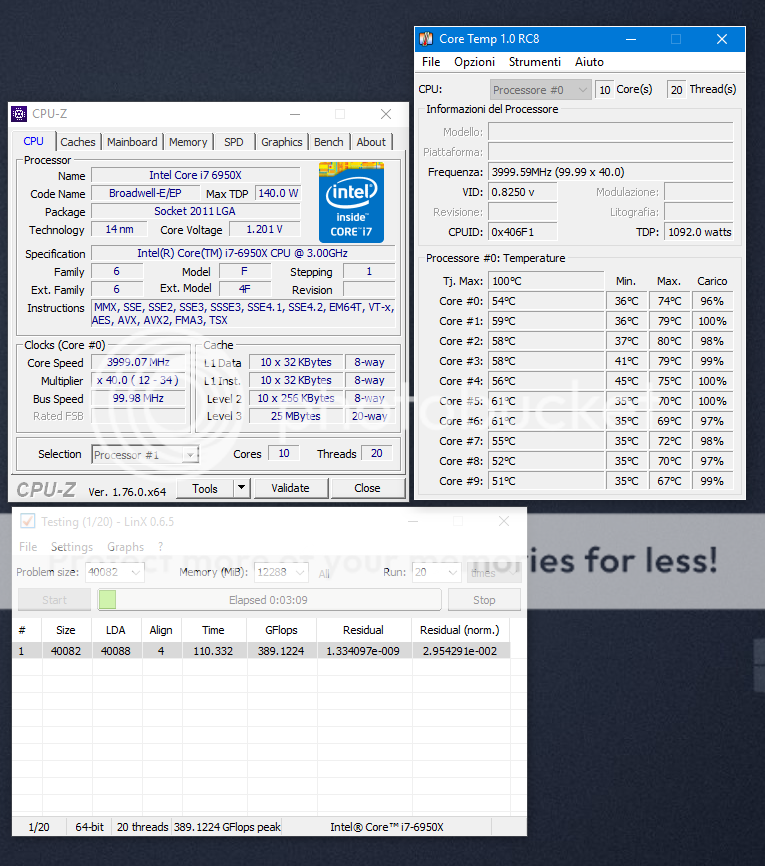Click the Intel Core i7 logo badge
Screen dimensions: 765x866
tap(351, 202)
